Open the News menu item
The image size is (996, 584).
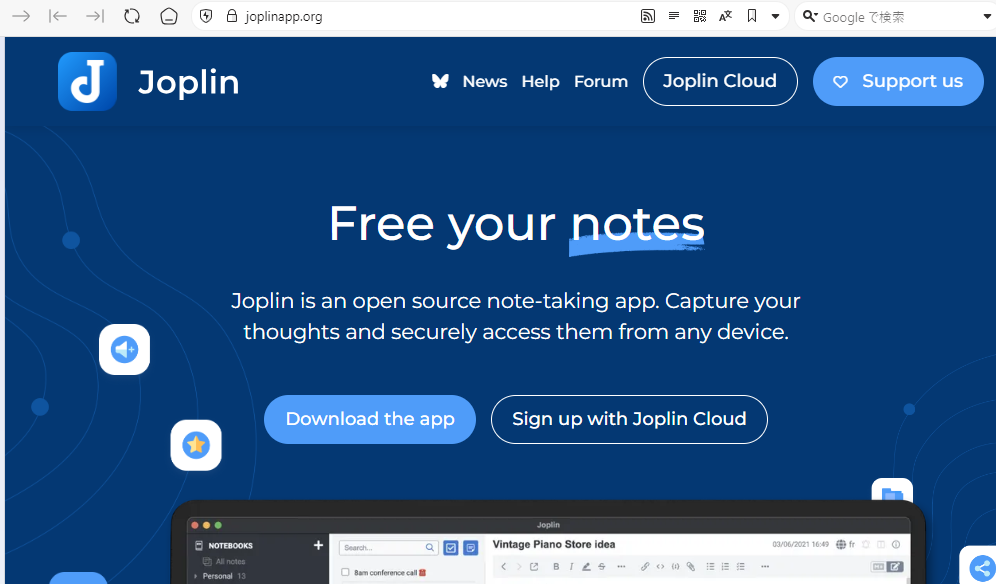(x=485, y=81)
